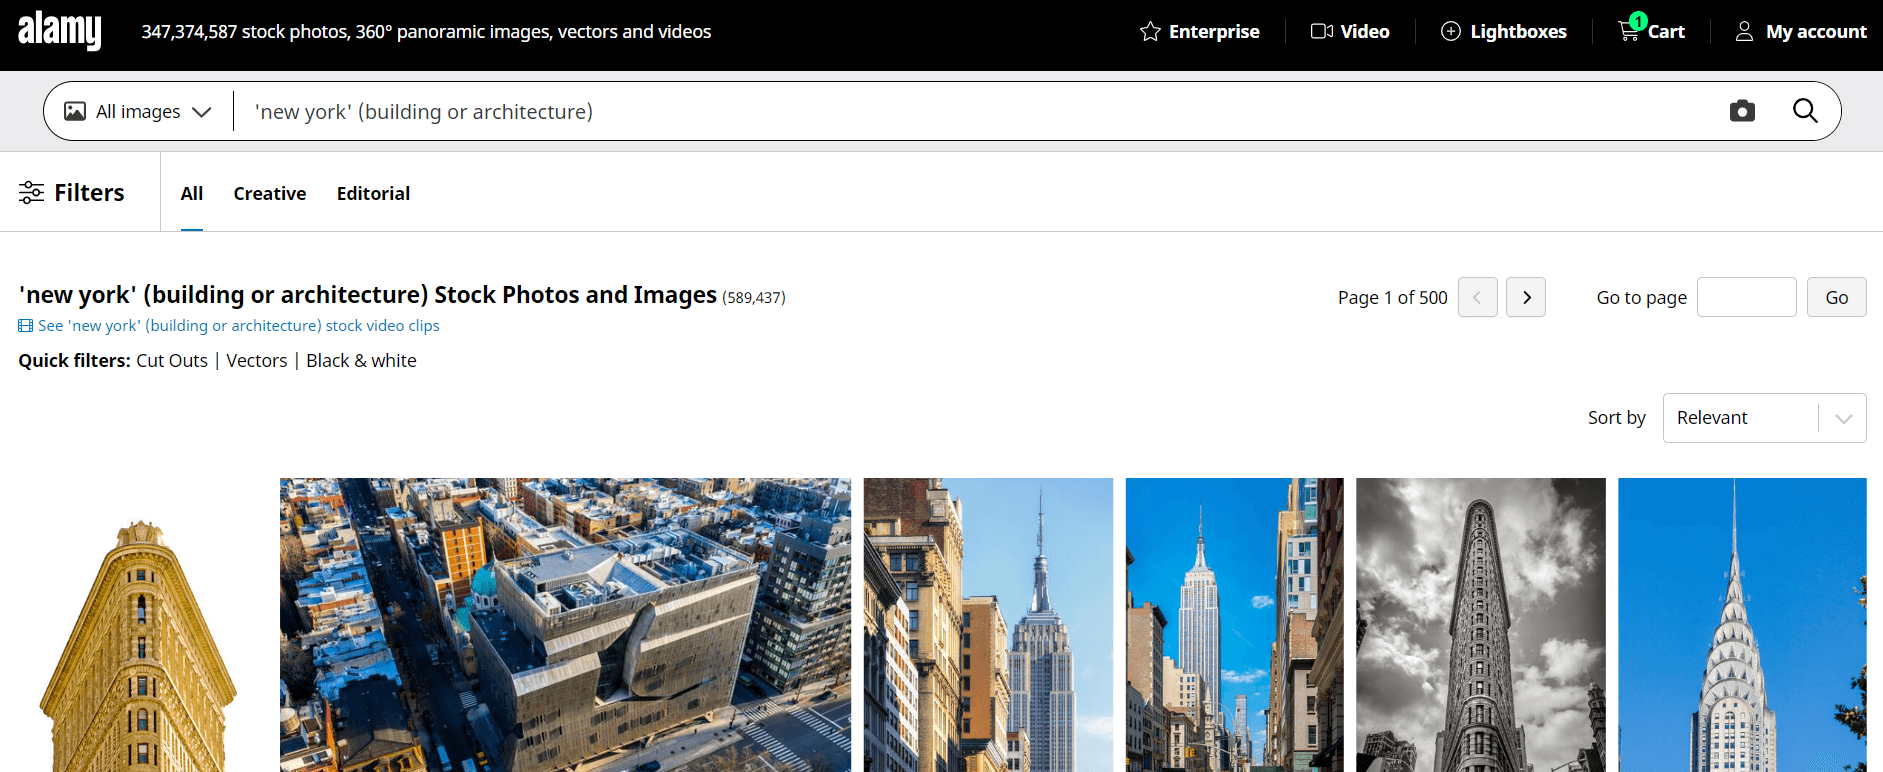
Task: Open the Sort by Relevant dropdown
Action: [x=1765, y=418]
